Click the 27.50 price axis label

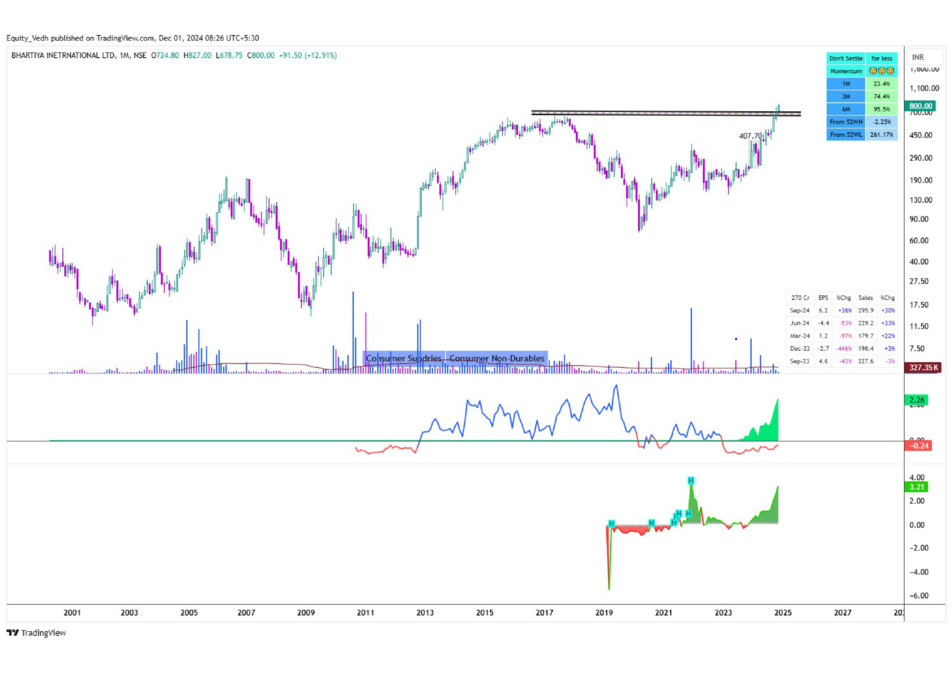pyautogui.click(x=920, y=281)
